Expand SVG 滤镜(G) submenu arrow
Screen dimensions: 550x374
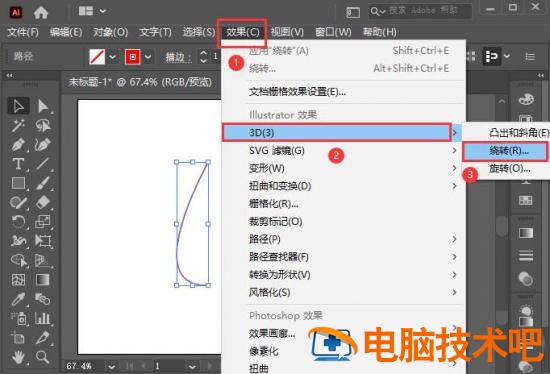click(454, 151)
